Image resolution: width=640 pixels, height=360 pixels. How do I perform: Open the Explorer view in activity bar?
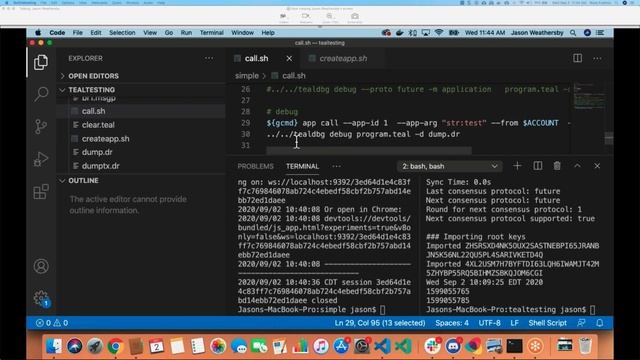coord(41,62)
